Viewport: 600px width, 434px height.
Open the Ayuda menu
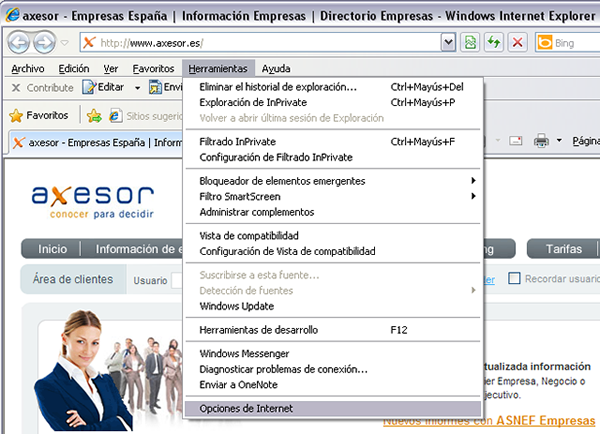coord(276,69)
